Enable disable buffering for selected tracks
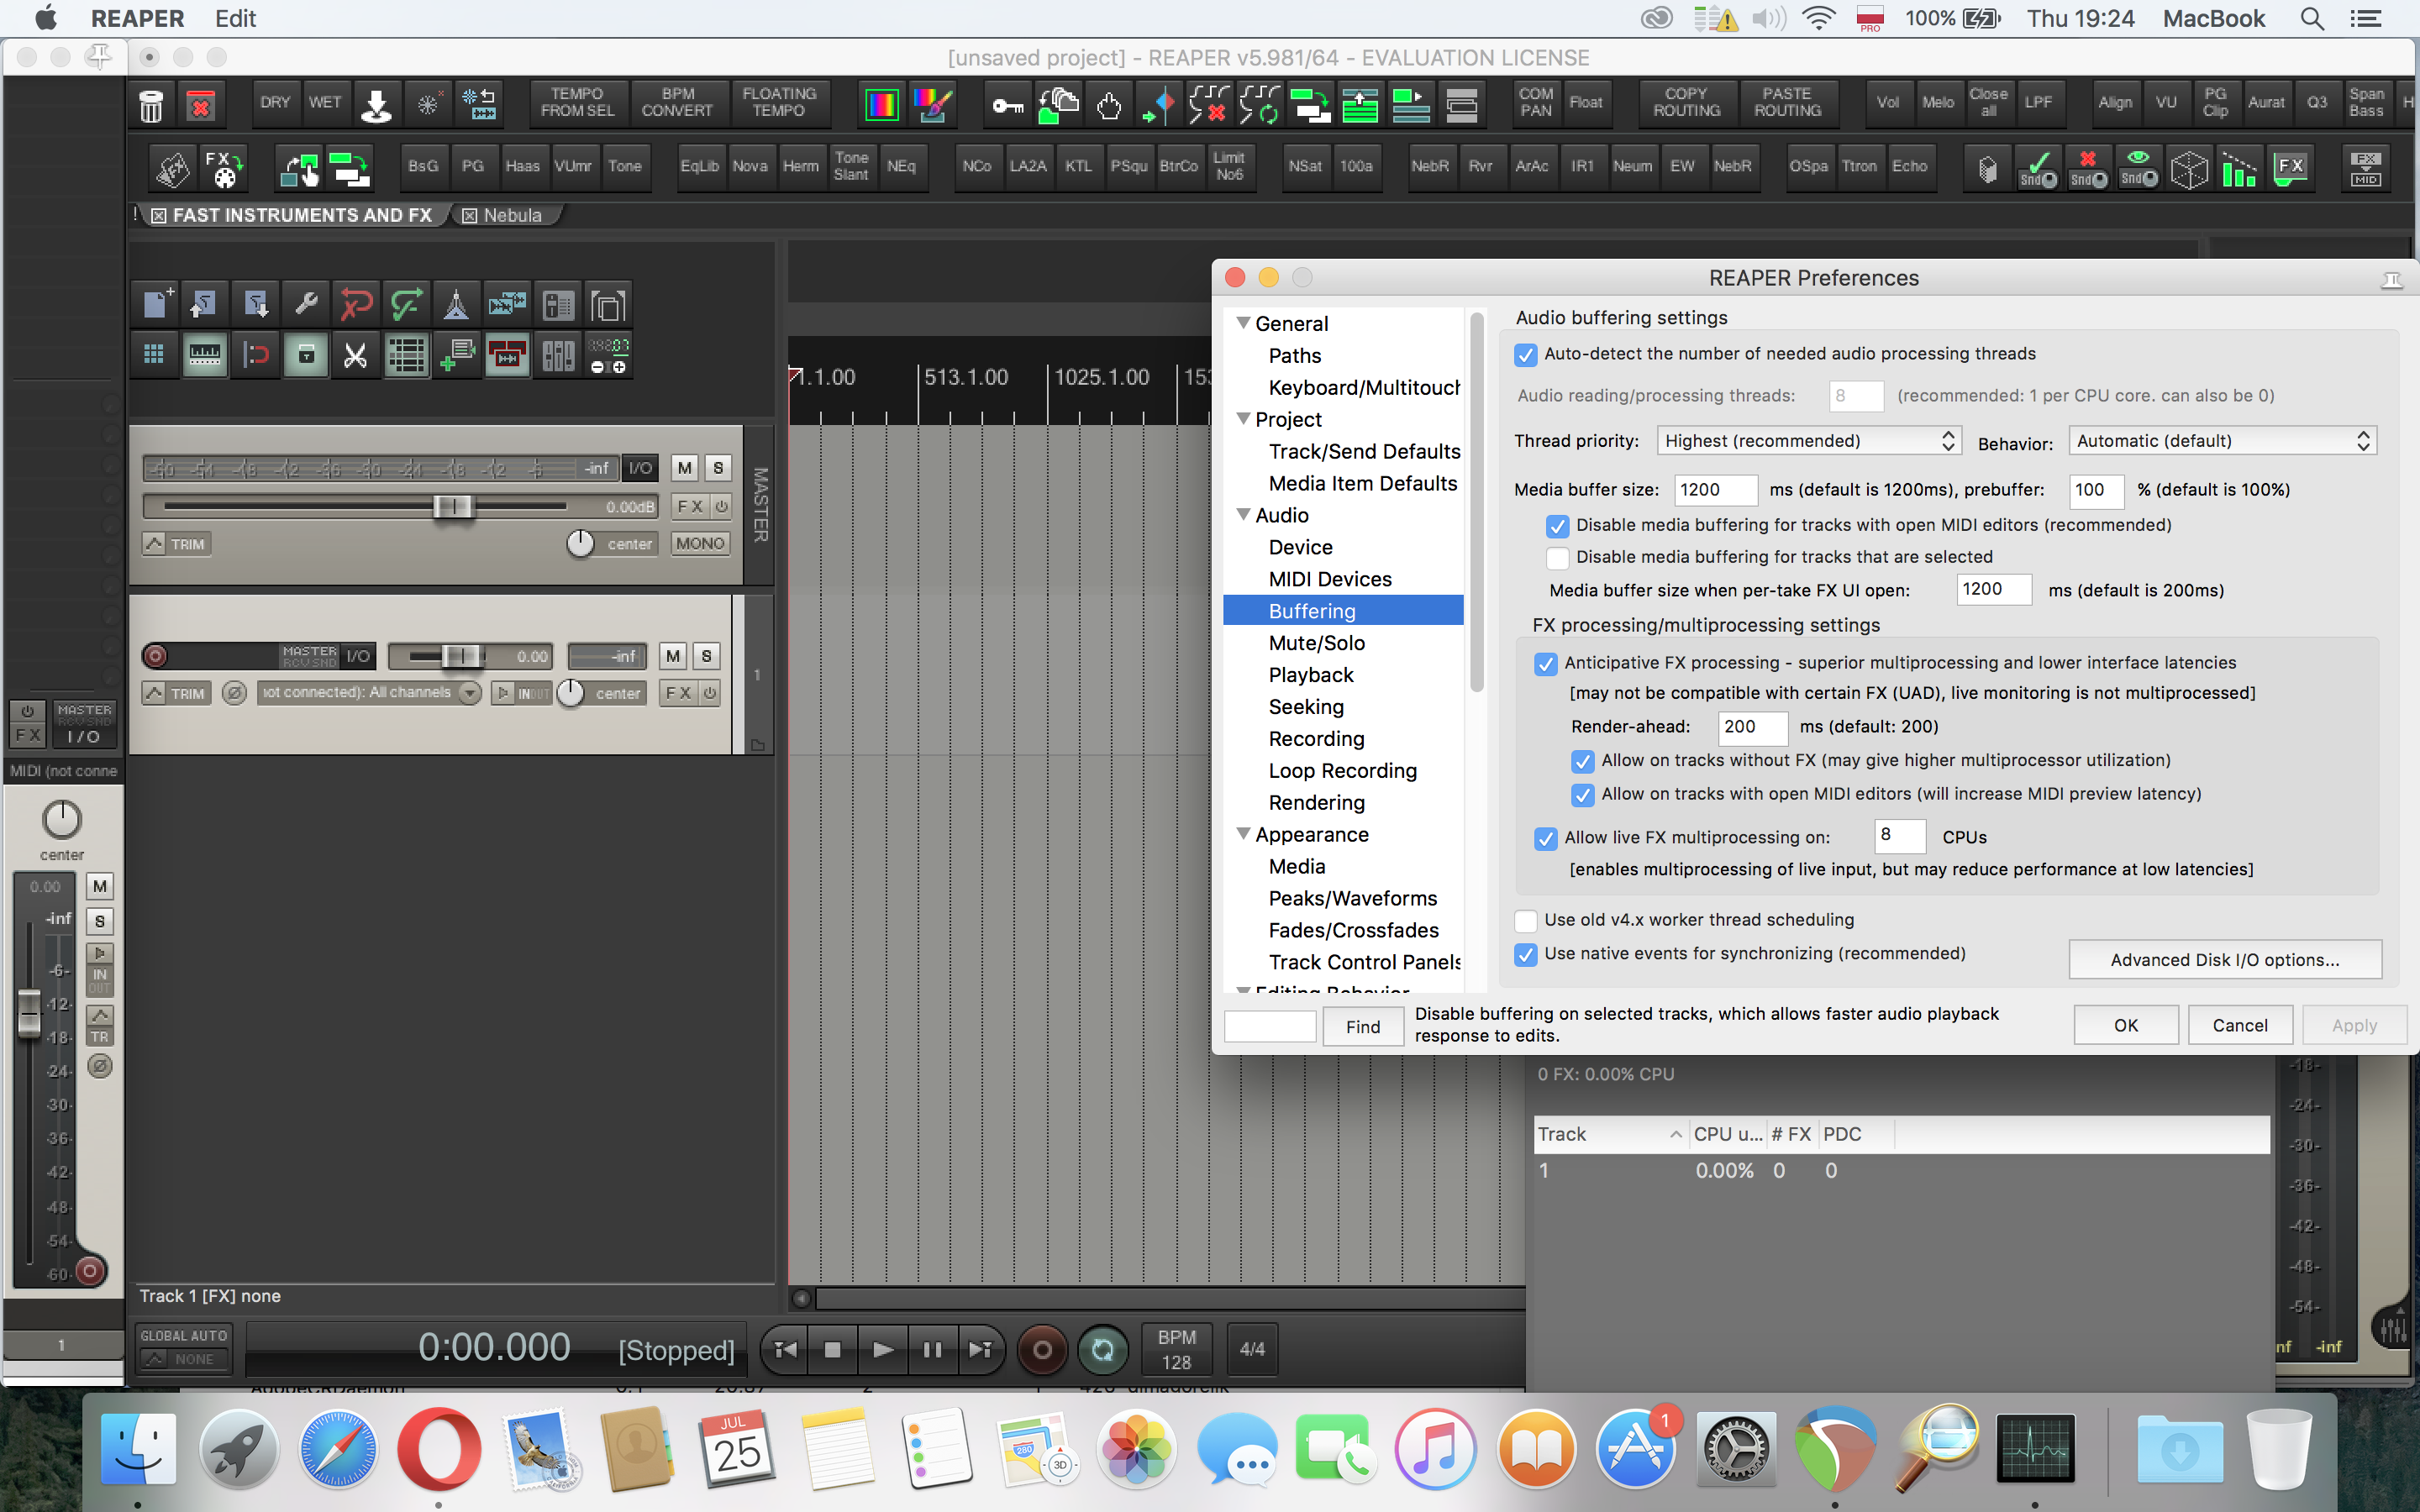This screenshot has width=2420, height=1512. coord(1557,557)
